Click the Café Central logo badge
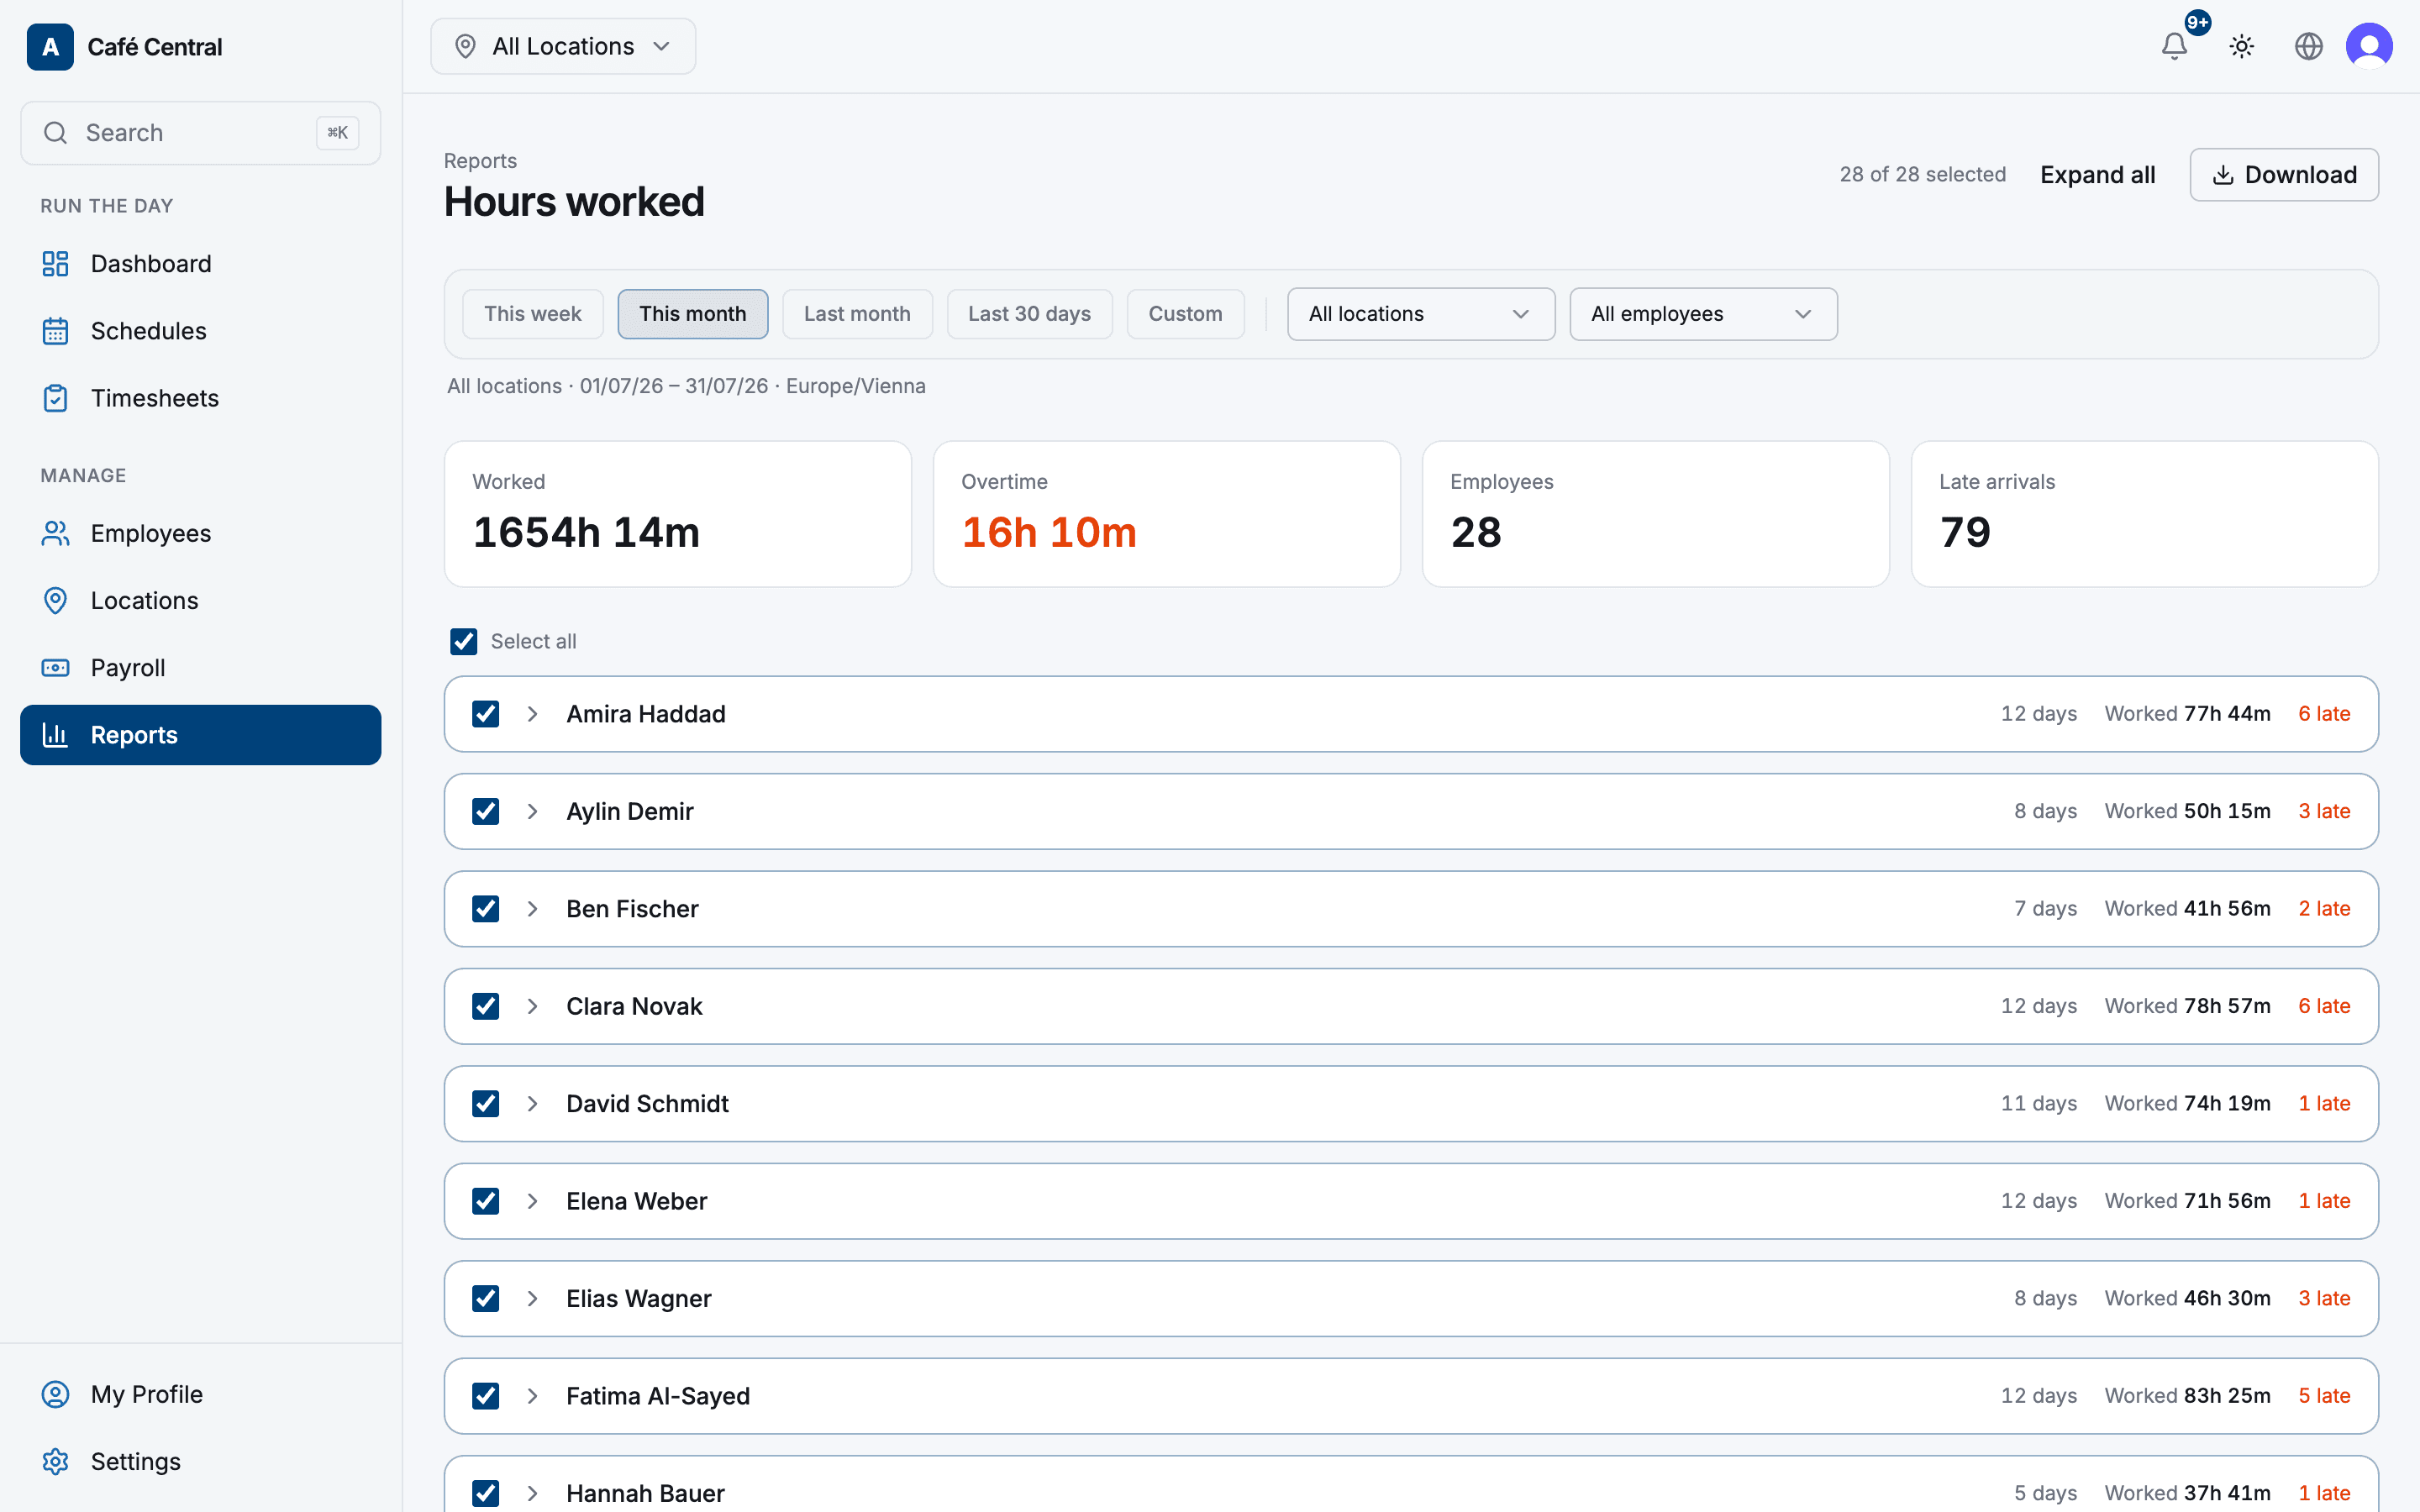The image size is (2420, 1512). pos(50,47)
